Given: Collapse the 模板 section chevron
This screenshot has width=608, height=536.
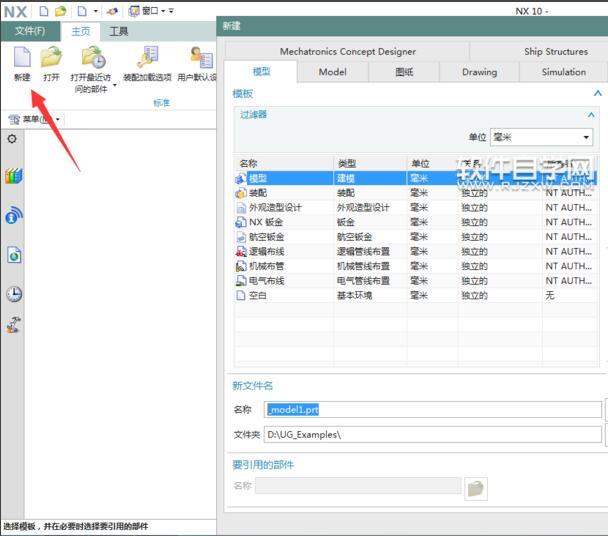Looking at the screenshot, I should pyautogui.click(x=598, y=93).
